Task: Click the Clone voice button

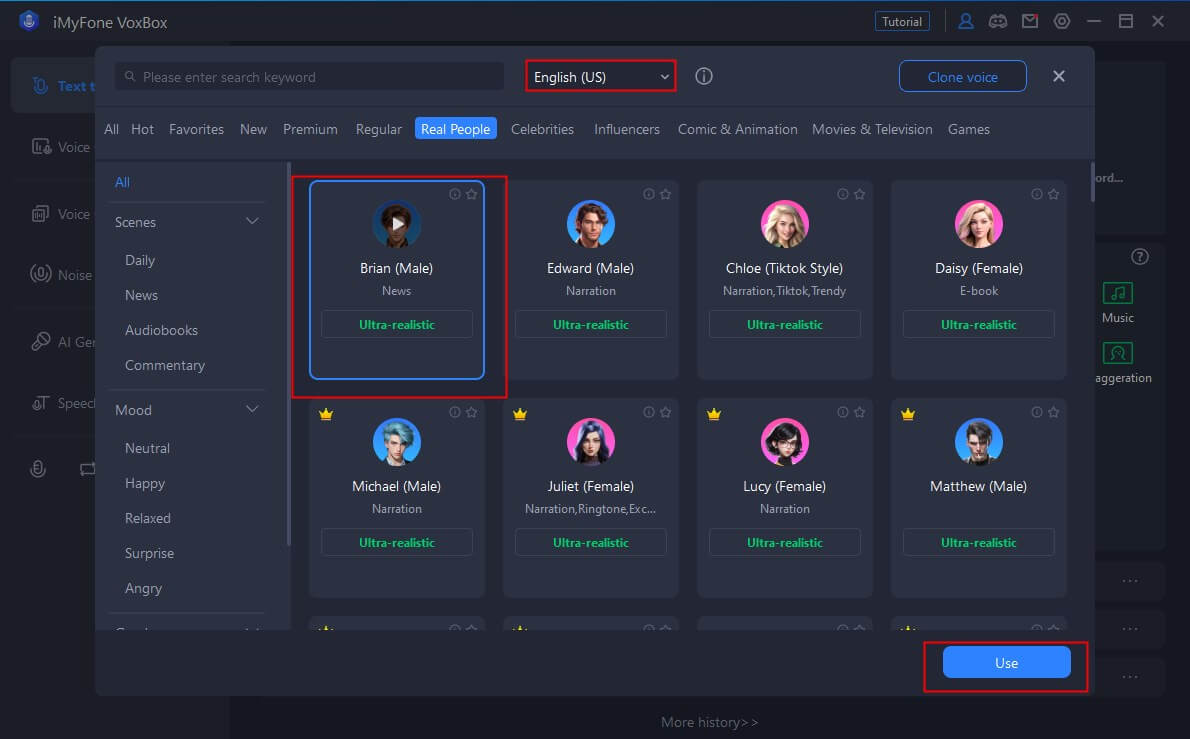Action: pos(962,77)
